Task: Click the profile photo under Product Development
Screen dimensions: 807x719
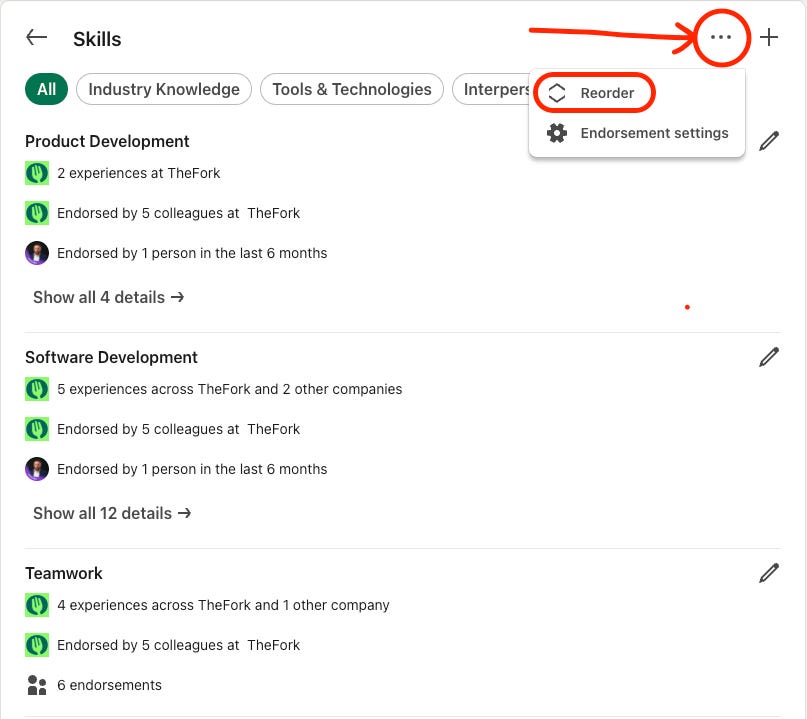Action: [37, 253]
